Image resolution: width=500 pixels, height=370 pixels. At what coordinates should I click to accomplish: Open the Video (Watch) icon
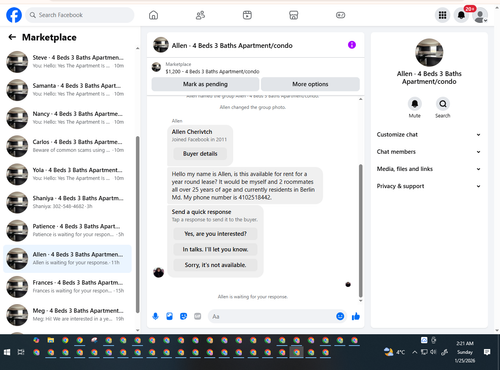point(247,15)
